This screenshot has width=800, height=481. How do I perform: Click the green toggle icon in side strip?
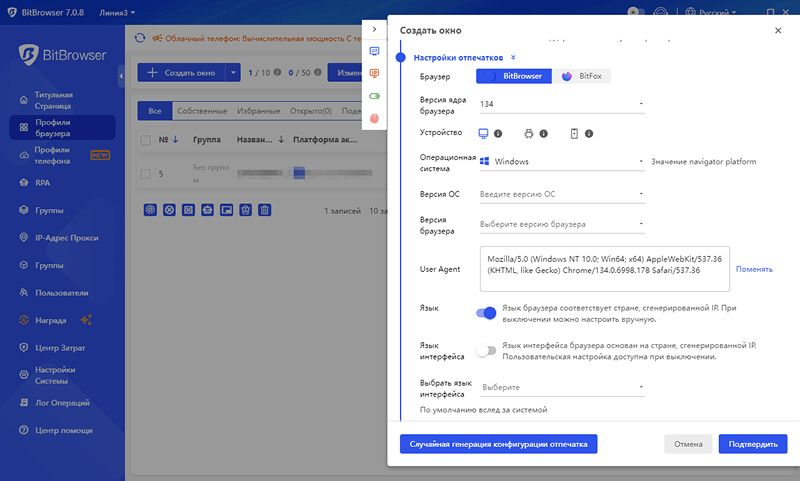point(375,96)
